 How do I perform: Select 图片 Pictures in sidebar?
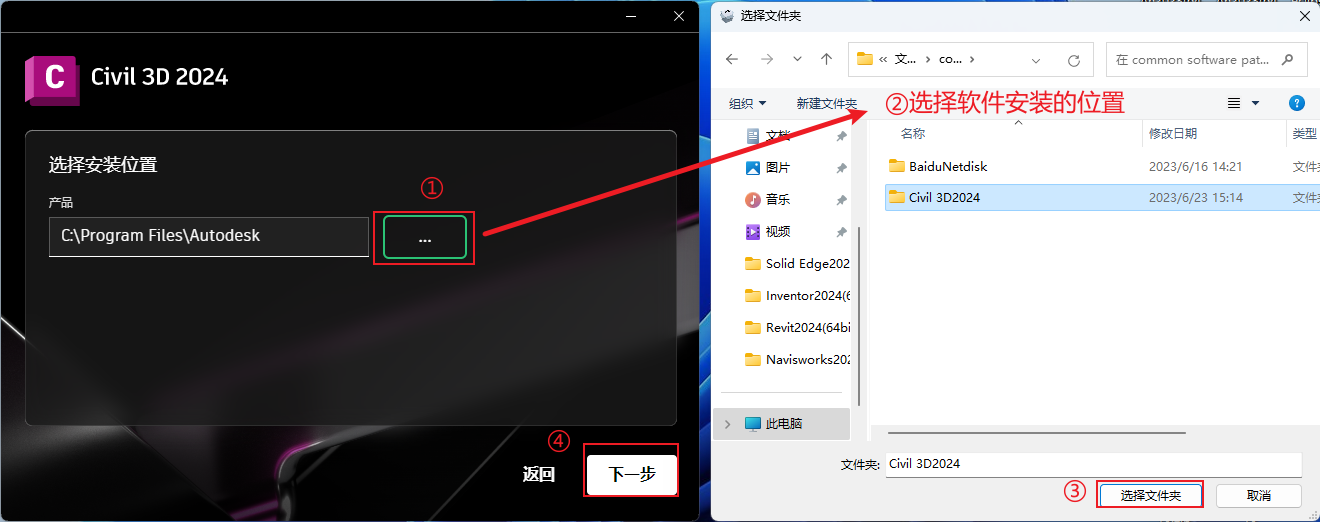778,167
